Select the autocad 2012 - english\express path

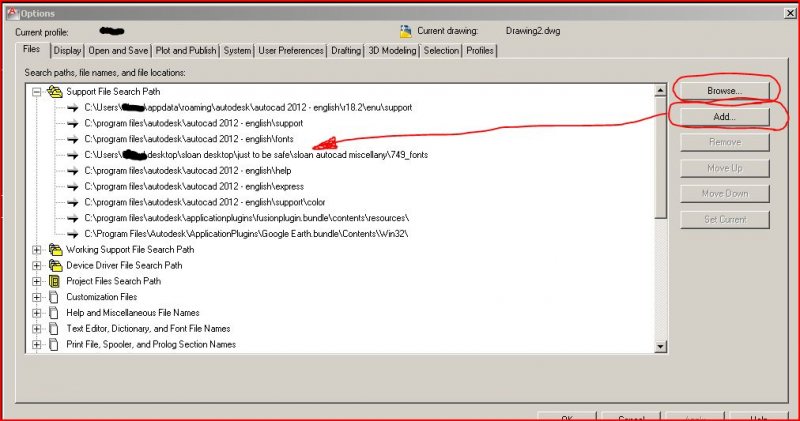[194, 187]
